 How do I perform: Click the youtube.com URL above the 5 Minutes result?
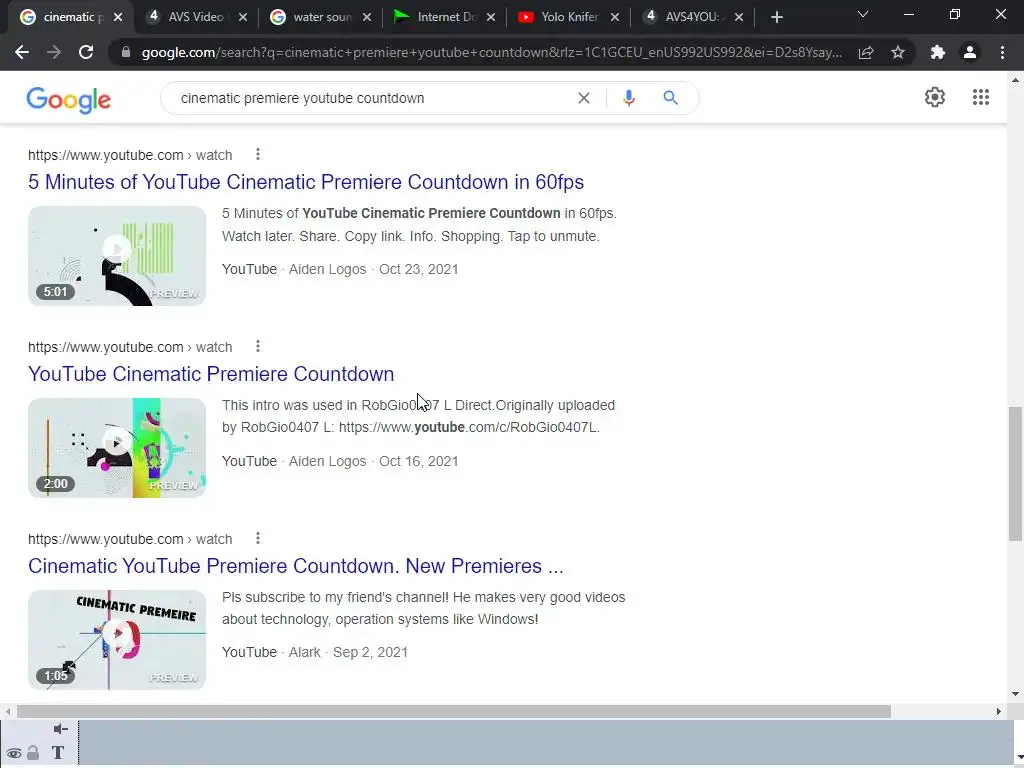tap(130, 155)
